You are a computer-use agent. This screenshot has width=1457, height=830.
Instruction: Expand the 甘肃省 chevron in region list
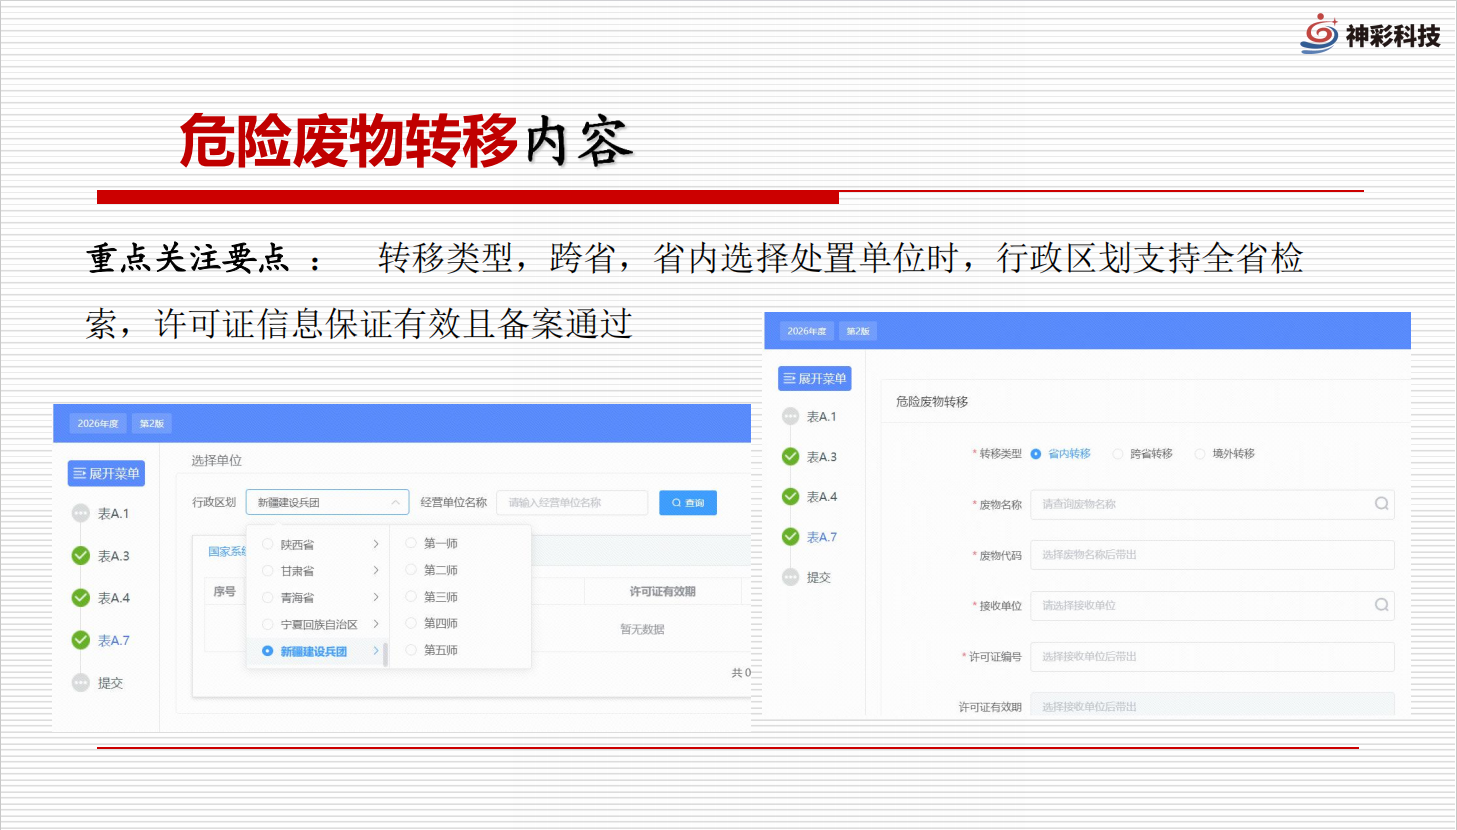tap(376, 570)
